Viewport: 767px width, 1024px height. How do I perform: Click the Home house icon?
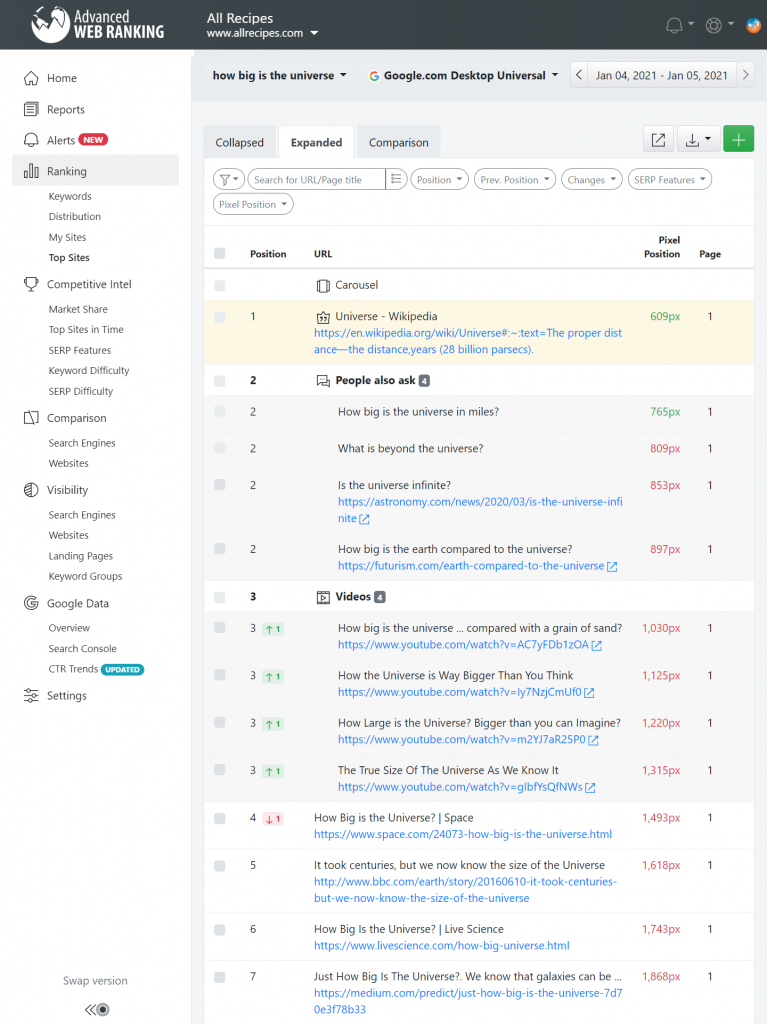click(x=31, y=78)
